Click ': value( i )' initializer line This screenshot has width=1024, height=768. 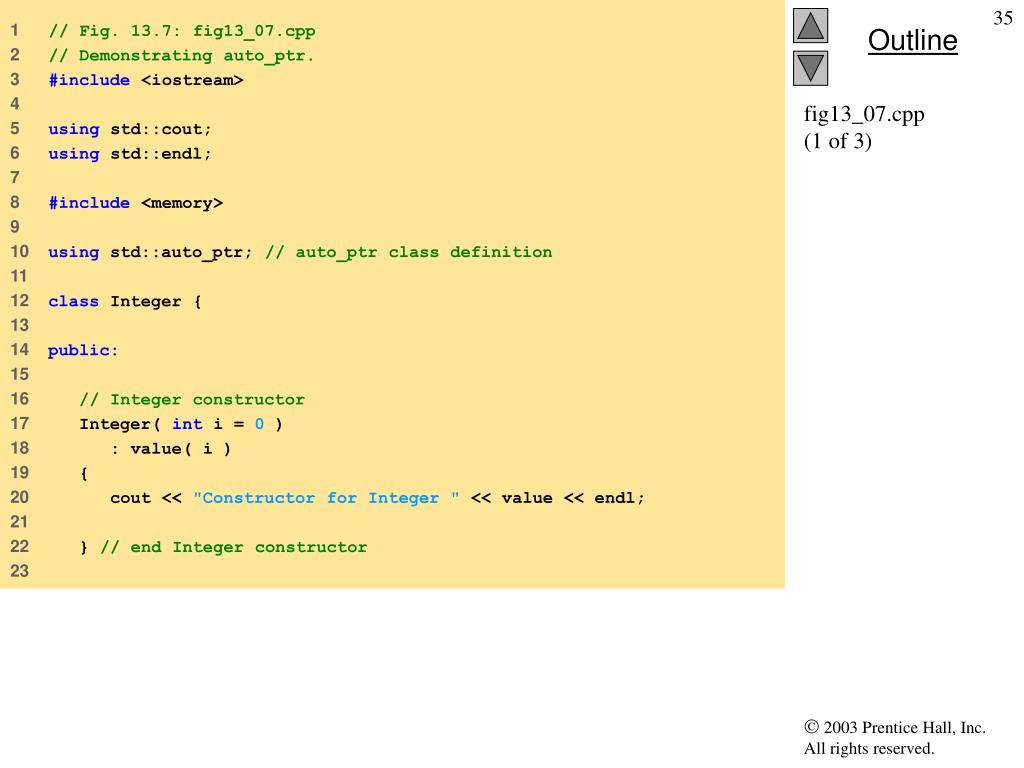point(170,449)
